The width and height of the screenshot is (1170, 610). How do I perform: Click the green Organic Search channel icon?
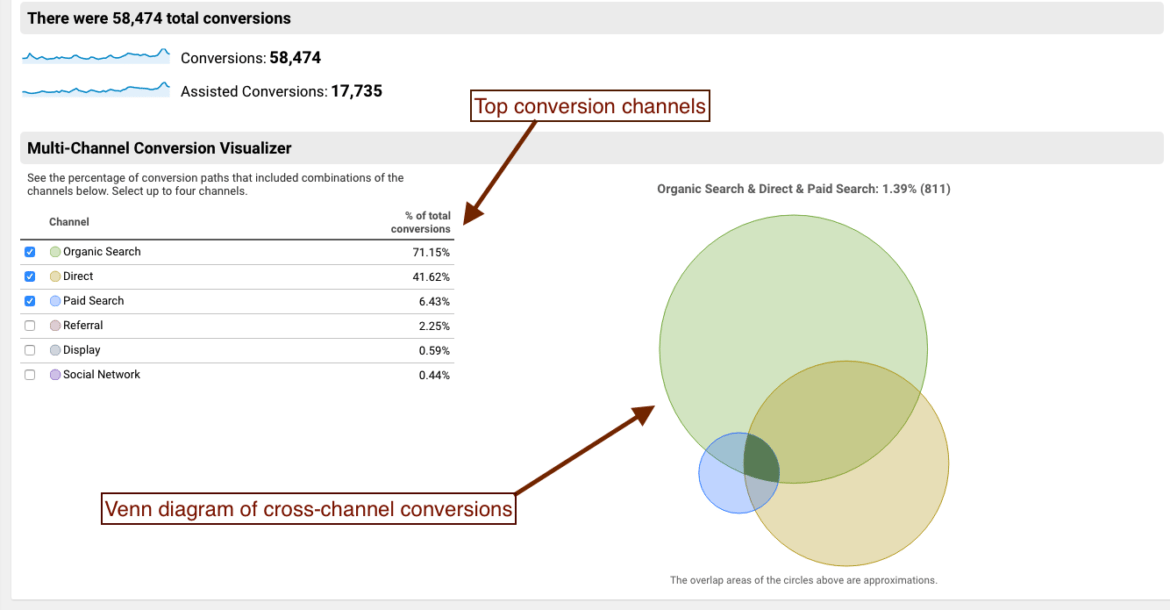pos(55,252)
